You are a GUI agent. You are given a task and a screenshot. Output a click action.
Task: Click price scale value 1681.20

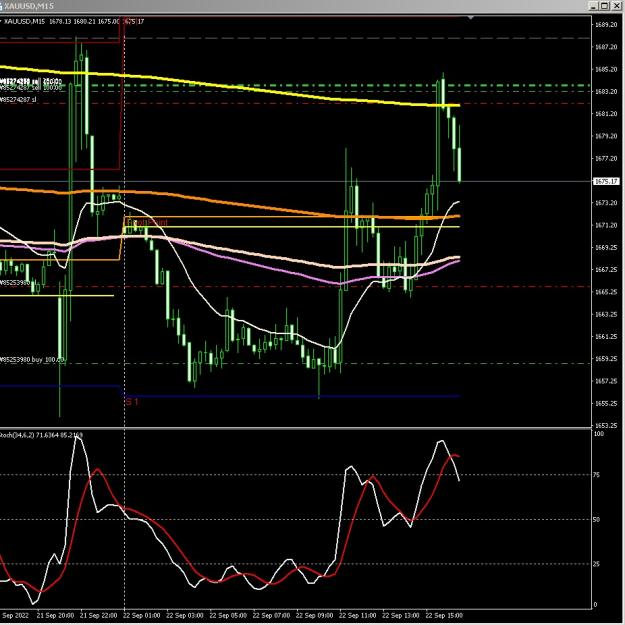(606, 114)
